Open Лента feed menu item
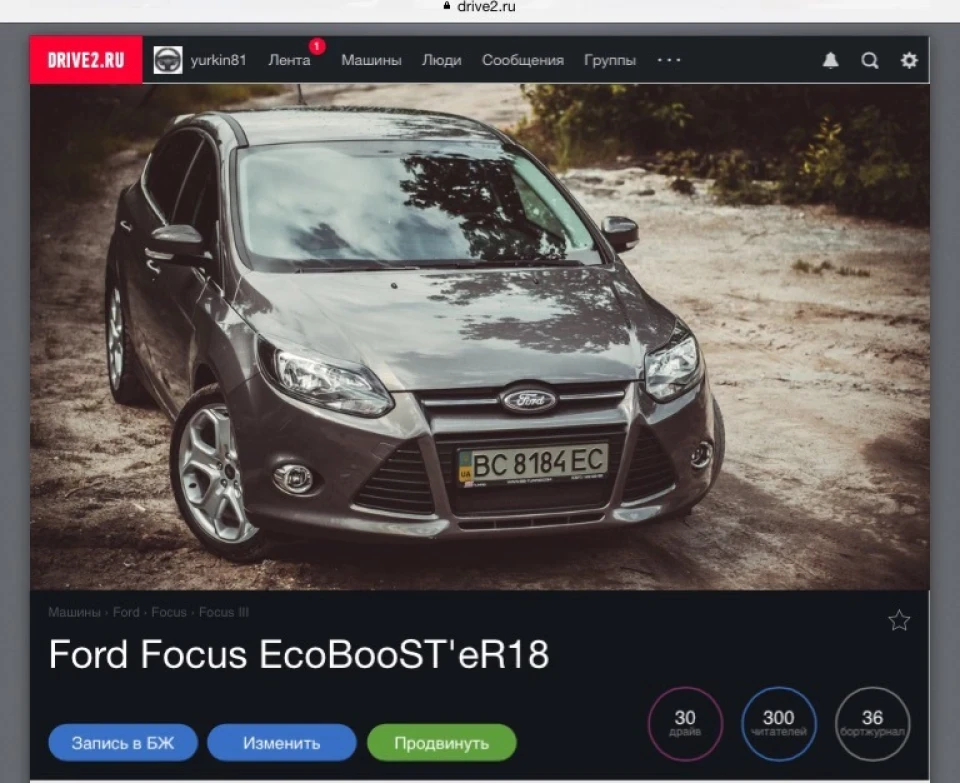The width and height of the screenshot is (960, 783). pos(289,60)
